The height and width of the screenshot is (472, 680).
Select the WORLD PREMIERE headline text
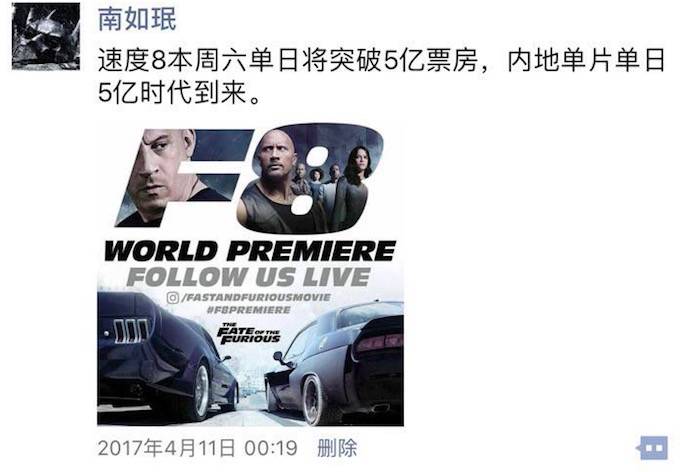(250, 251)
